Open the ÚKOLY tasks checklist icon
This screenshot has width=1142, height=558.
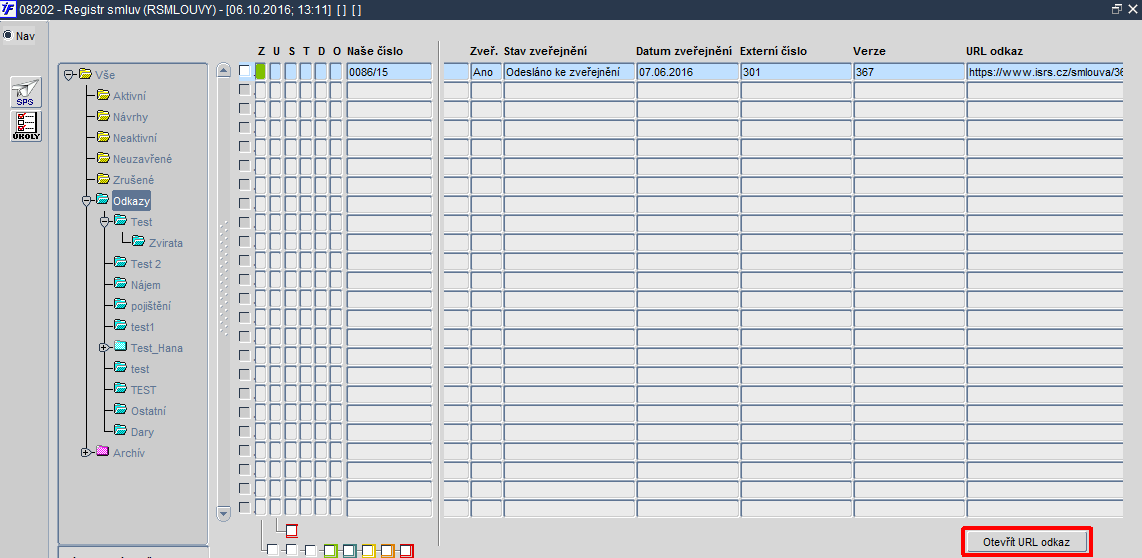coord(25,126)
